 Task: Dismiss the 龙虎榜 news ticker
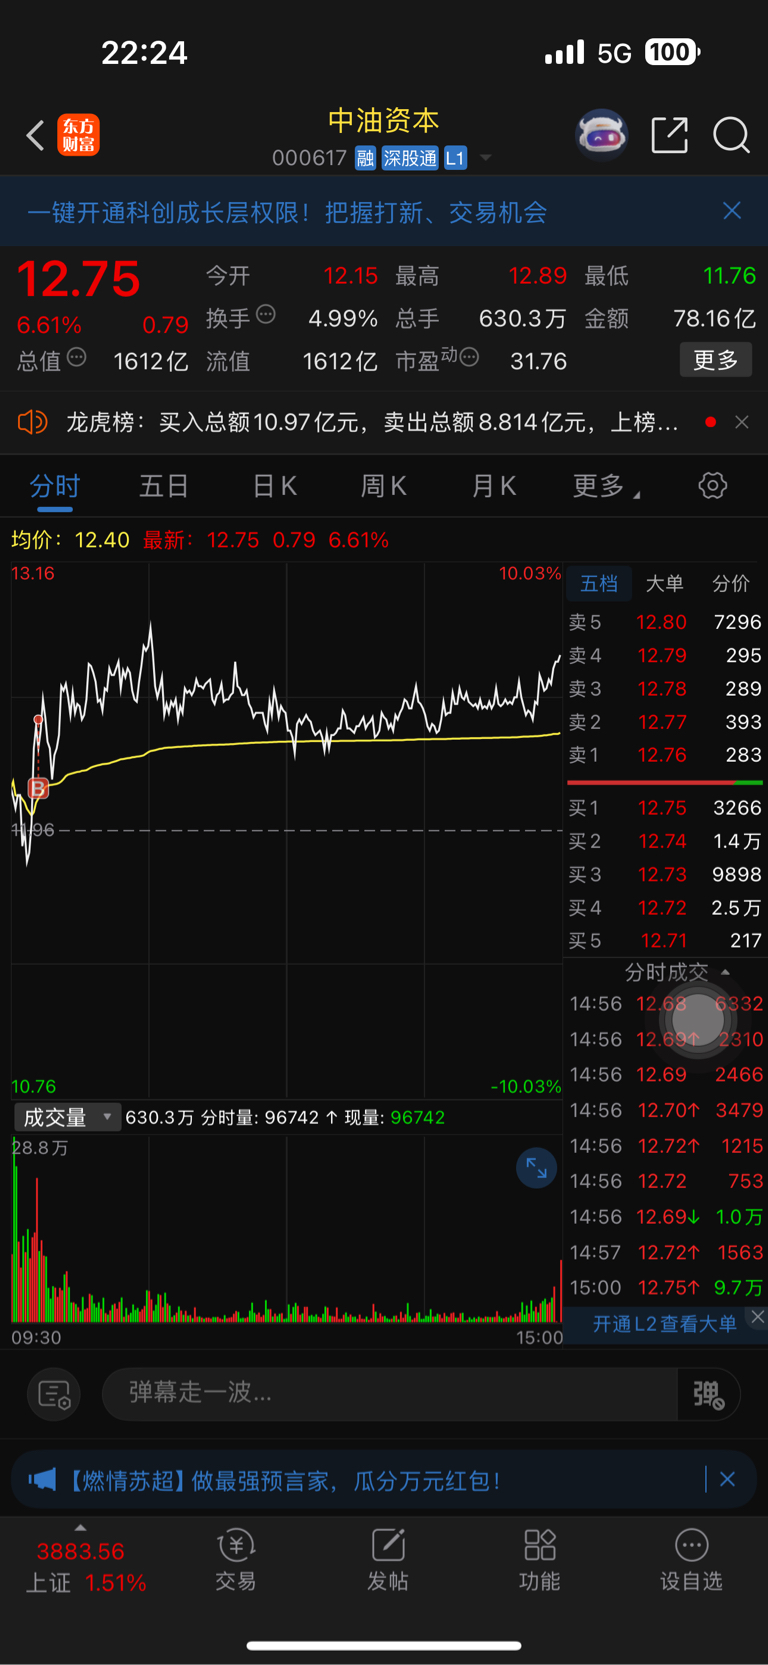click(x=742, y=422)
